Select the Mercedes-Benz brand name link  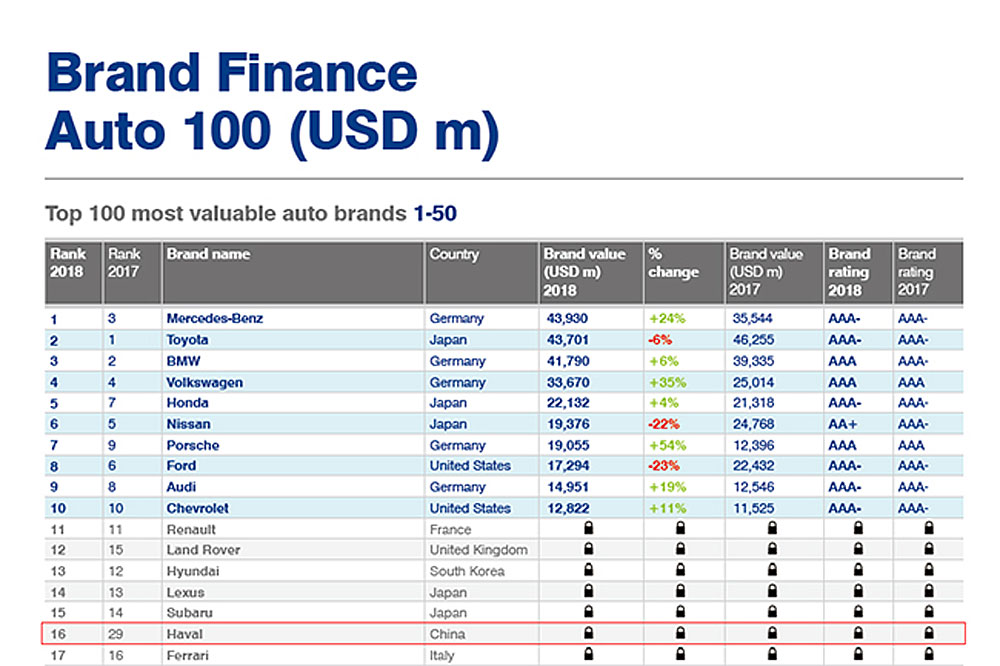click(x=214, y=318)
